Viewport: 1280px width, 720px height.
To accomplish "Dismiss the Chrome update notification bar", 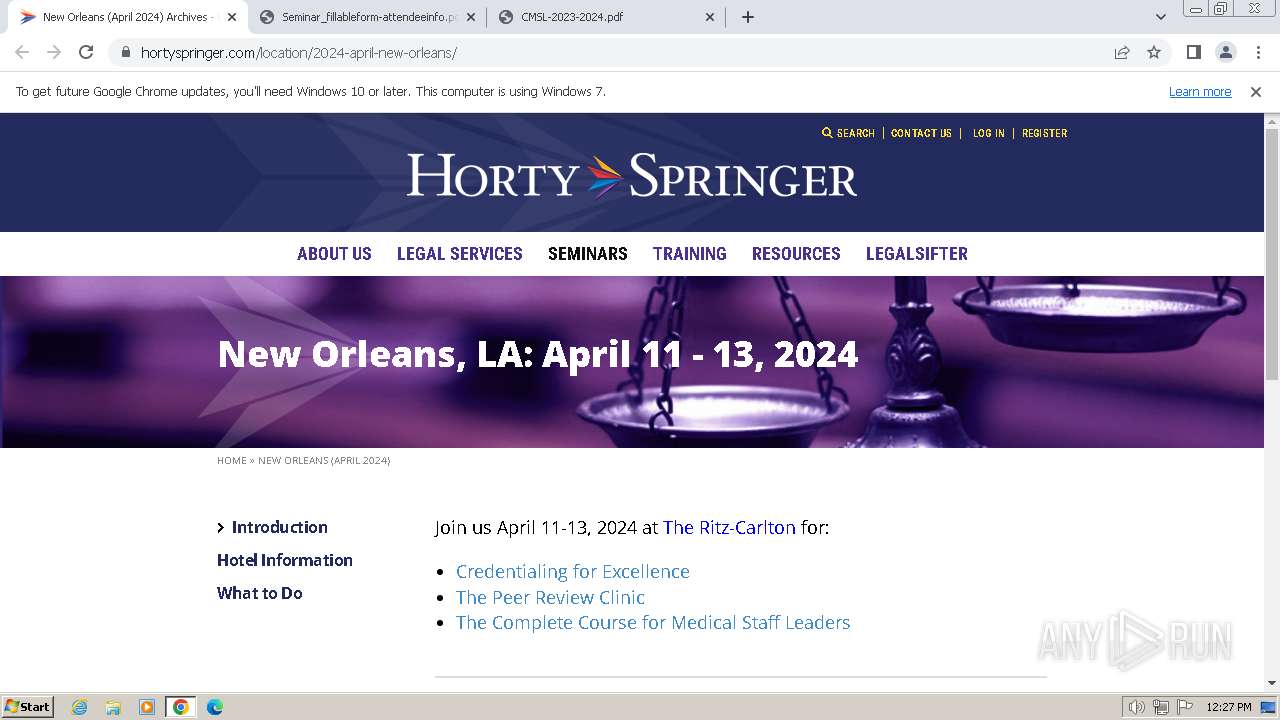I will click(x=1256, y=91).
